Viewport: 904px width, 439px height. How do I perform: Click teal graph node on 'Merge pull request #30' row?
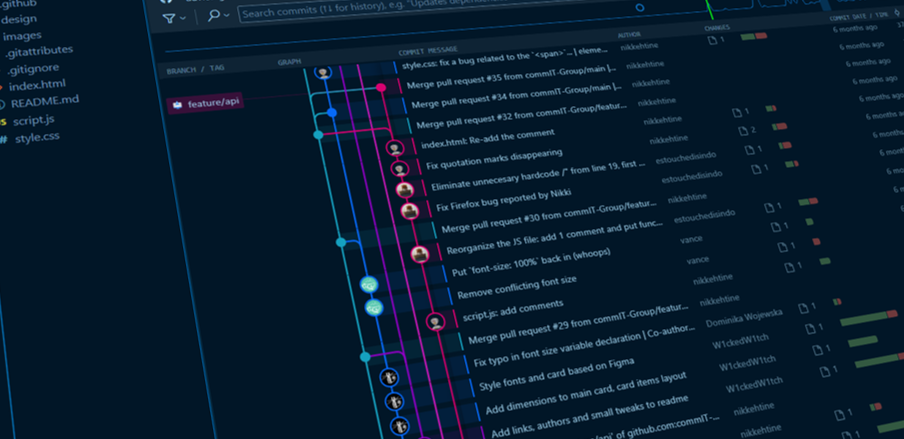point(341,242)
